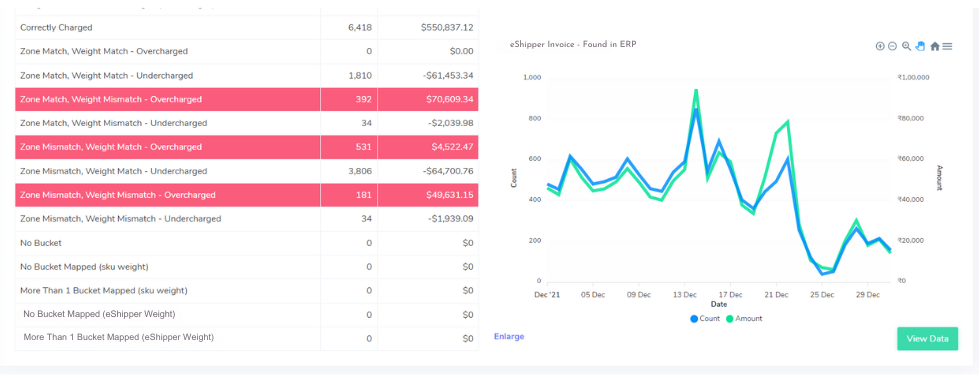The height and width of the screenshot is (380, 979).
Task: Select Zone Match, Weight Mismatch - Overcharged row
Action: pos(247,99)
